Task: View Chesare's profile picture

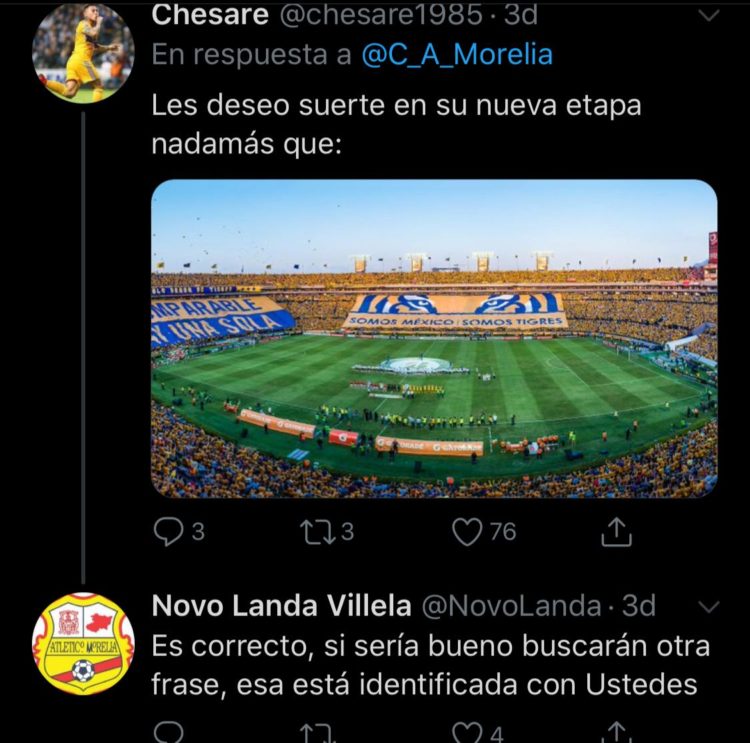Action: [x=82, y=52]
